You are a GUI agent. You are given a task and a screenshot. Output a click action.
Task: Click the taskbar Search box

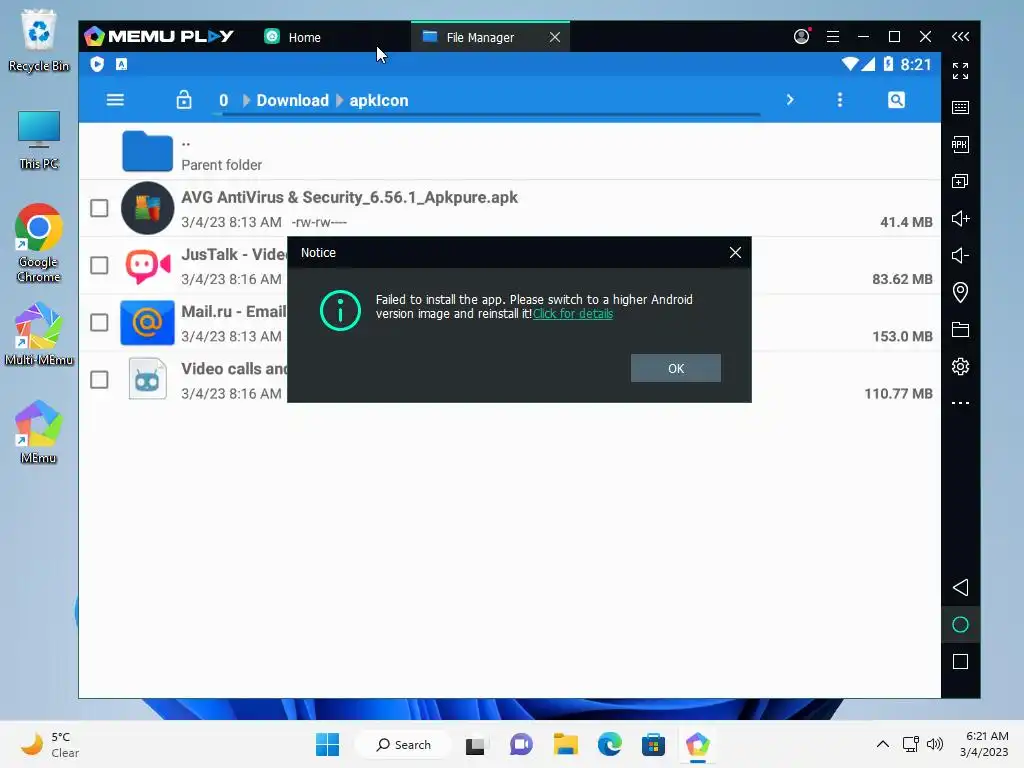click(x=404, y=744)
